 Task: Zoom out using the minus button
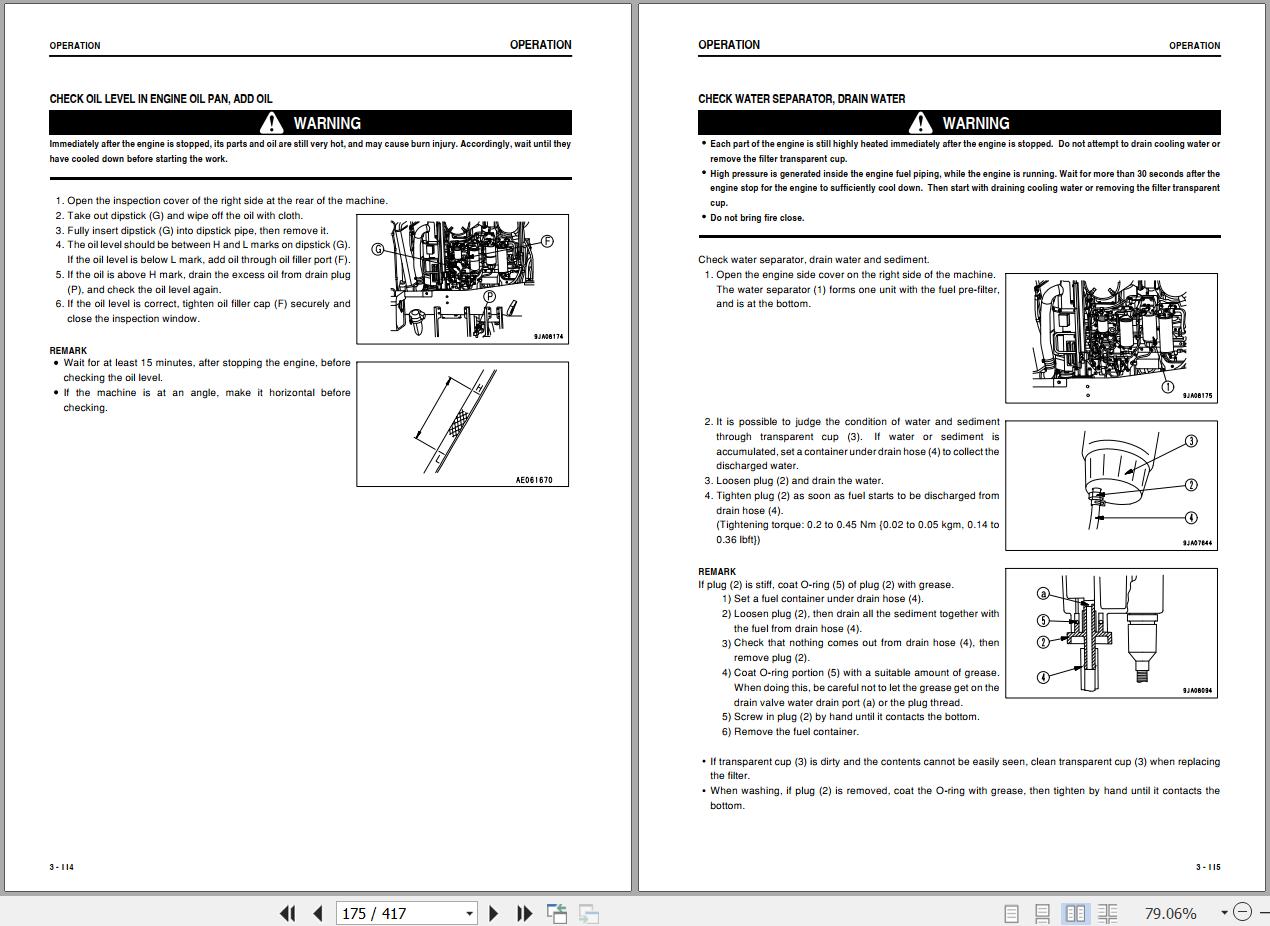click(x=1242, y=912)
